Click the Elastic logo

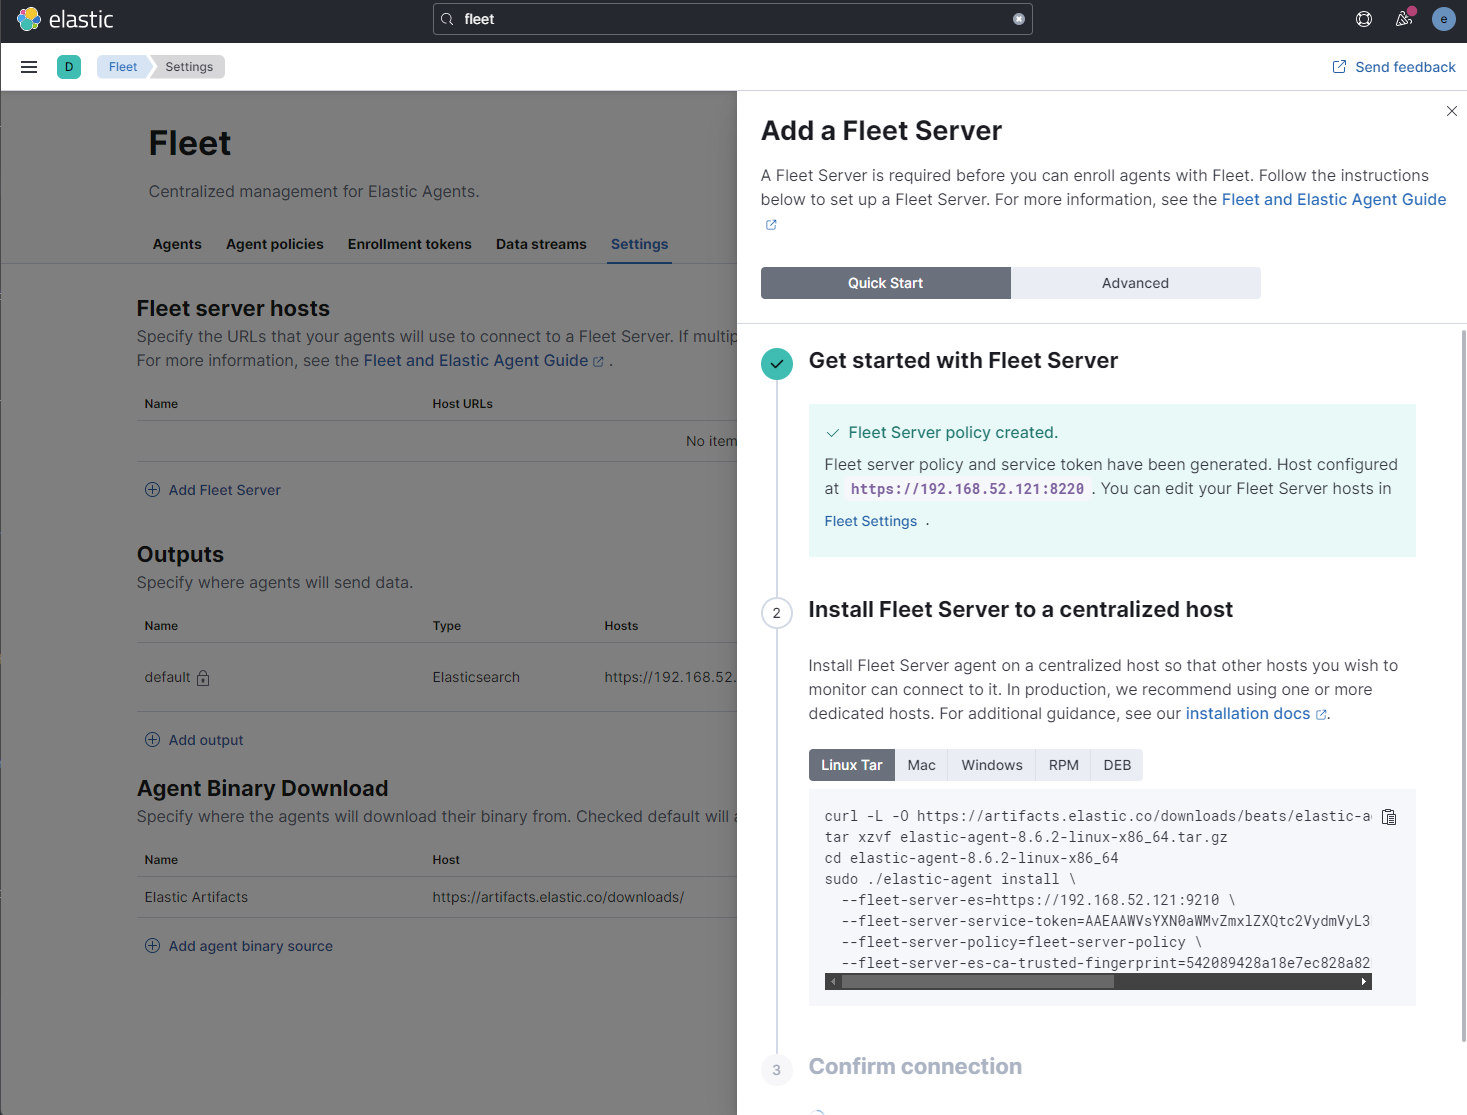[x=65, y=19]
